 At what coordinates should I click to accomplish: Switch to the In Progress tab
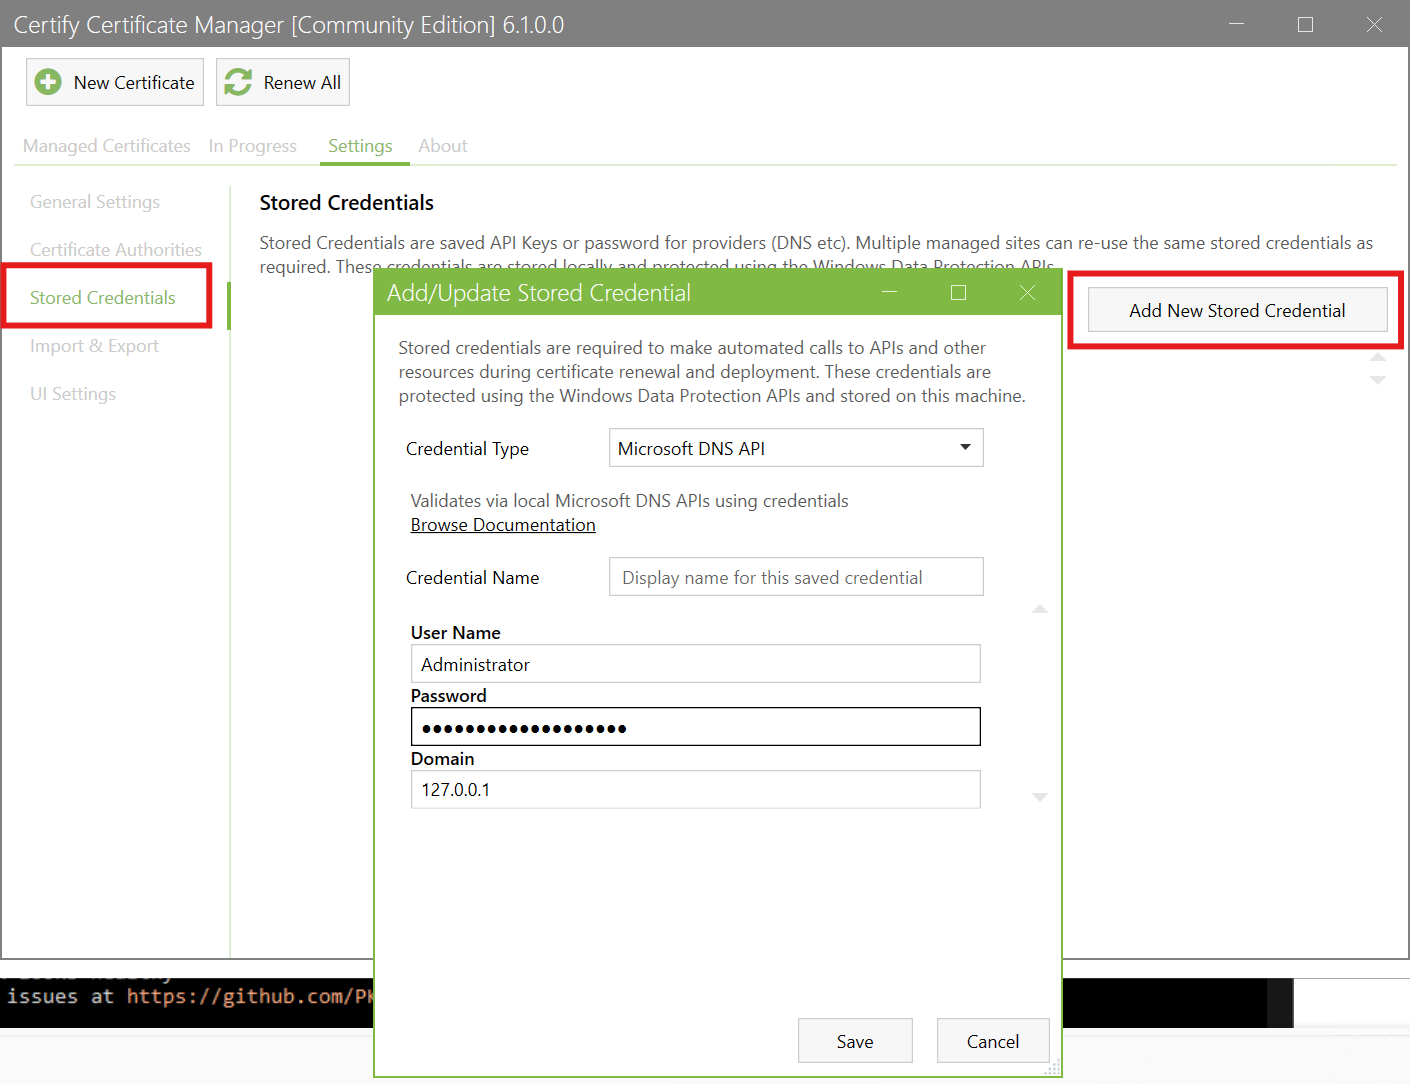253,146
